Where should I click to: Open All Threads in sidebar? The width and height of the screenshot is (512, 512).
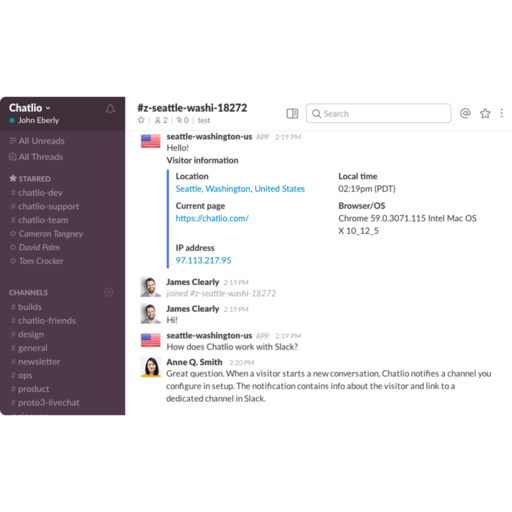pos(36,157)
